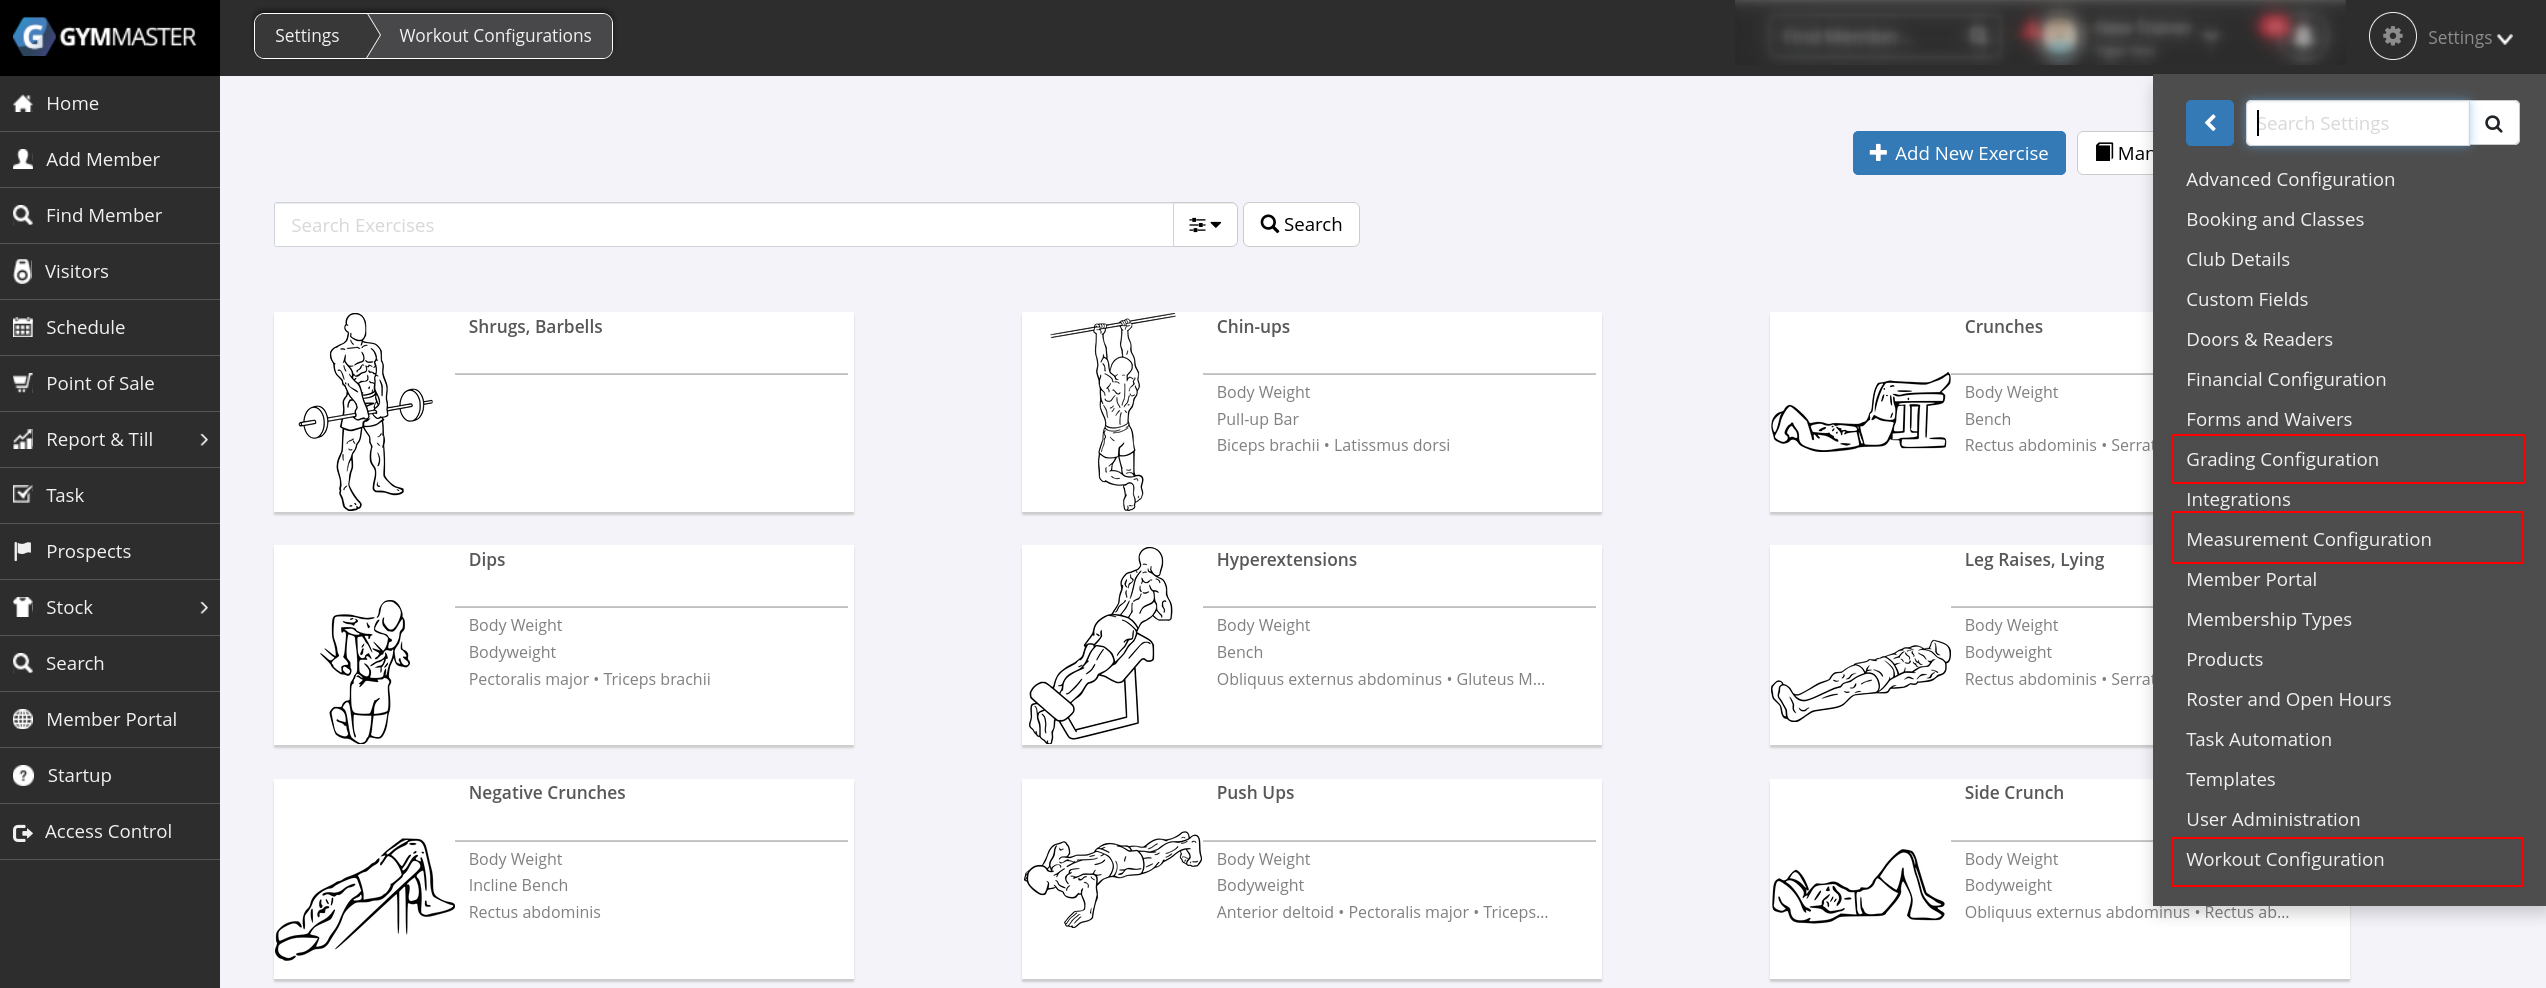Click the Visitors icon in sidebar

coord(23,272)
